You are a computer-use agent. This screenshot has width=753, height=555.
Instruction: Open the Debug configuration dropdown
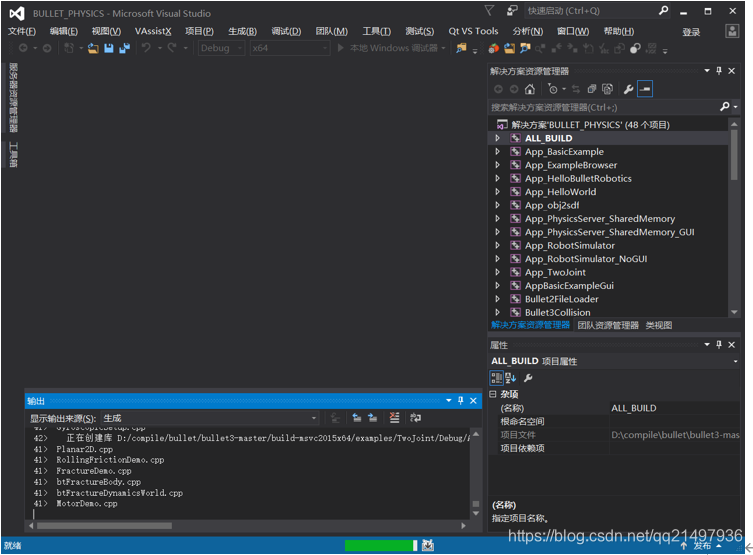click(x=220, y=48)
